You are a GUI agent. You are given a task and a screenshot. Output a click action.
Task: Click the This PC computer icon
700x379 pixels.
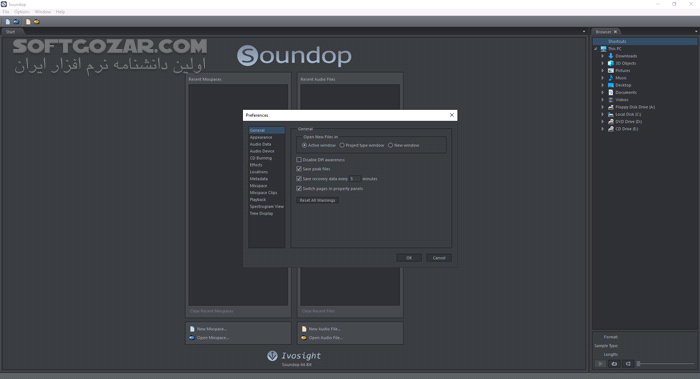click(604, 49)
